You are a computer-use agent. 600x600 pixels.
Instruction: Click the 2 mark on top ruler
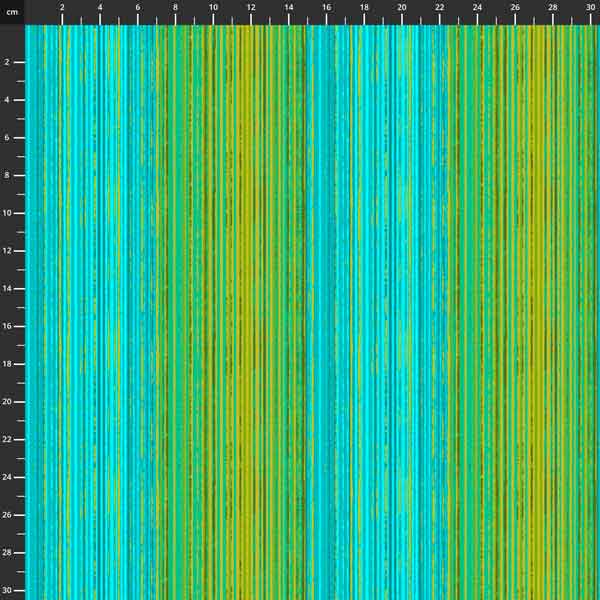(62, 8)
